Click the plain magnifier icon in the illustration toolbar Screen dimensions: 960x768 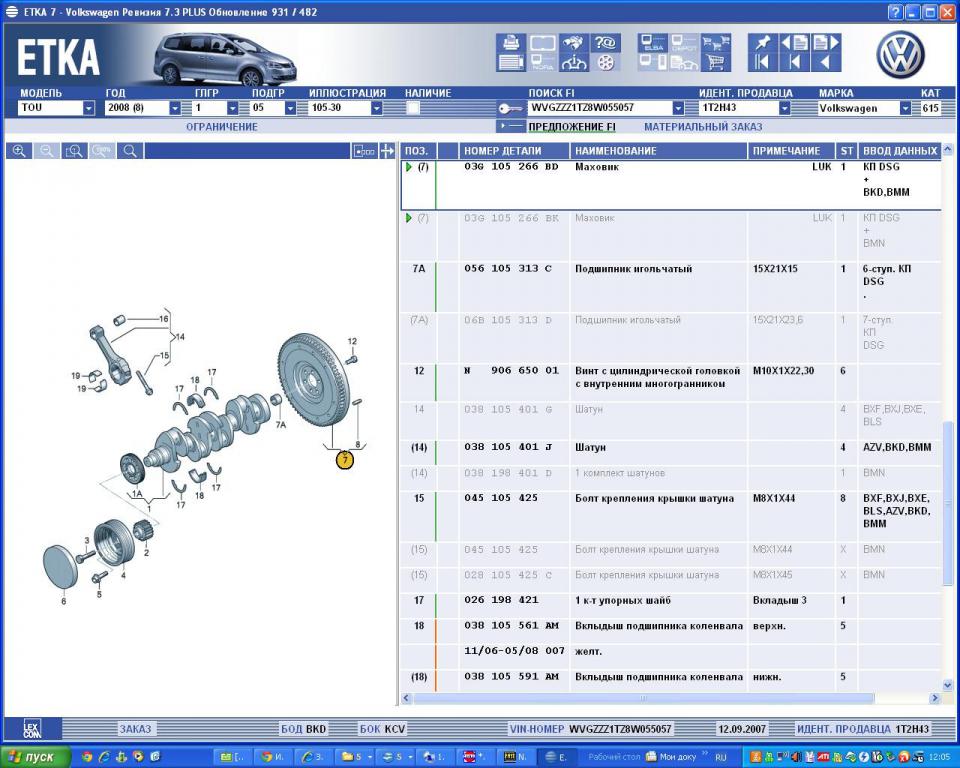130,151
